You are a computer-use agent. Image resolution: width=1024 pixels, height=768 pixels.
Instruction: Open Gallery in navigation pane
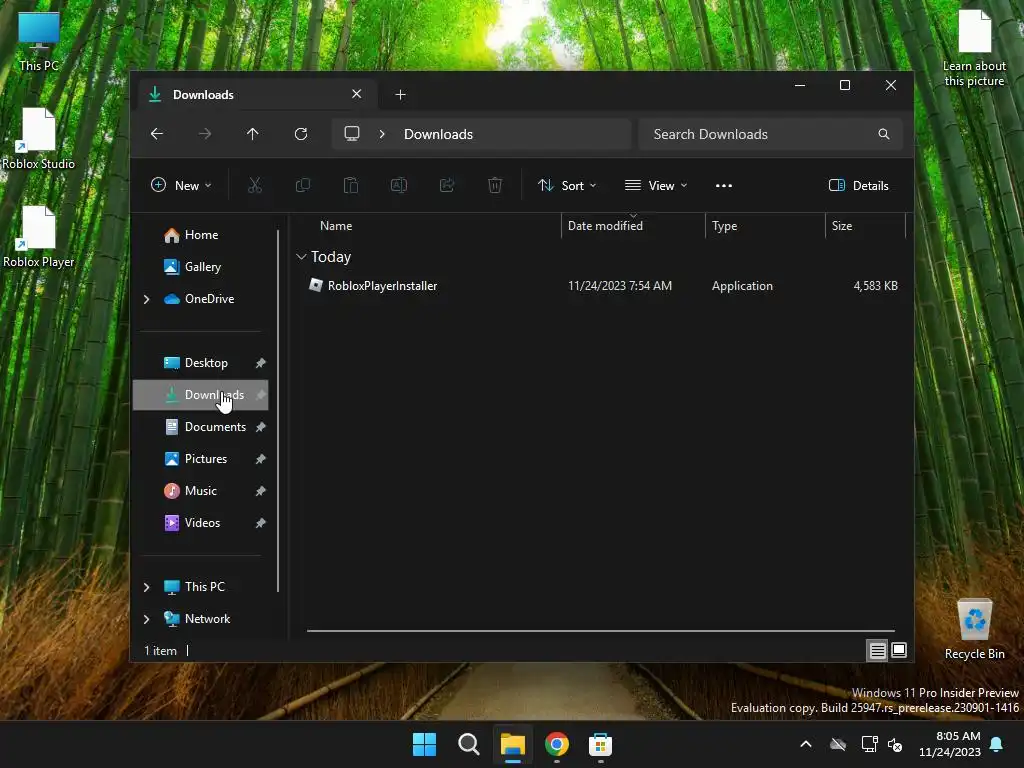(x=202, y=267)
